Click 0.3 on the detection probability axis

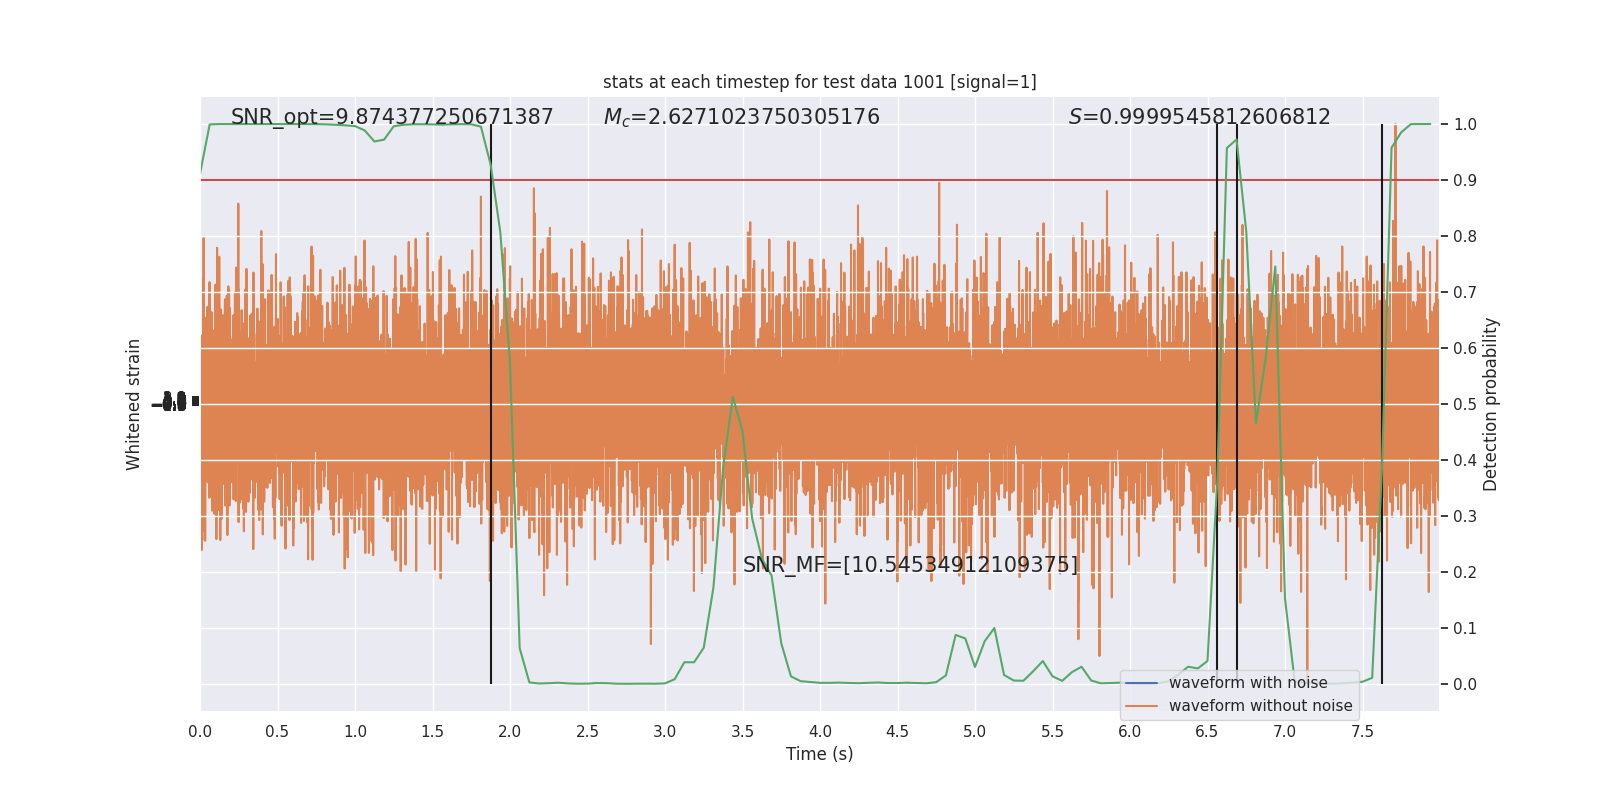click(x=1465, y=517)
